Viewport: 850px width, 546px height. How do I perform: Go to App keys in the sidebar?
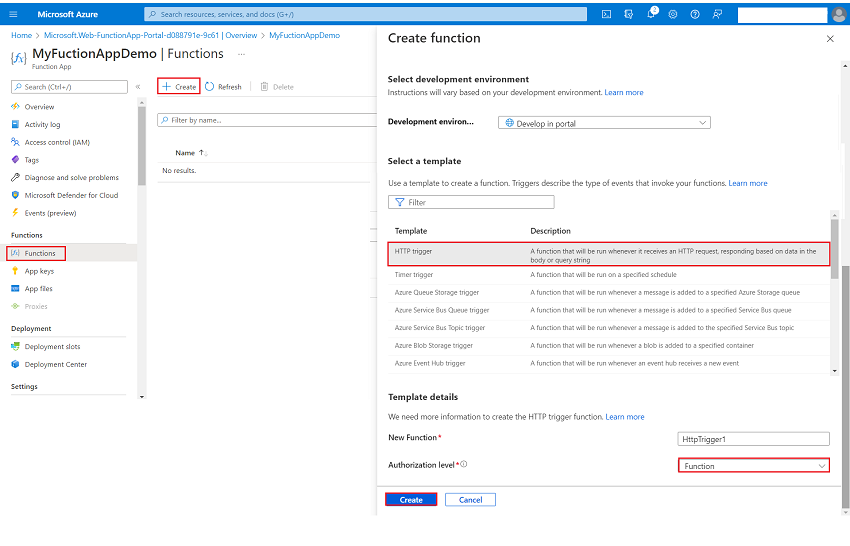point(39,271)
